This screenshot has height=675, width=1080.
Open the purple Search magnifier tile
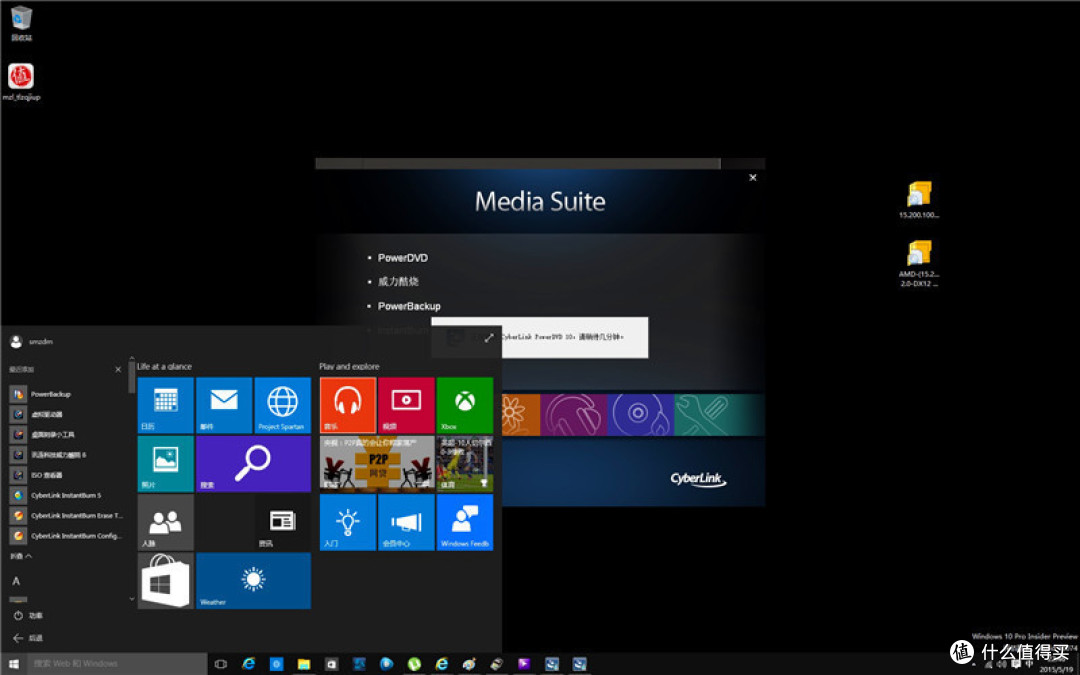(253, 464)
